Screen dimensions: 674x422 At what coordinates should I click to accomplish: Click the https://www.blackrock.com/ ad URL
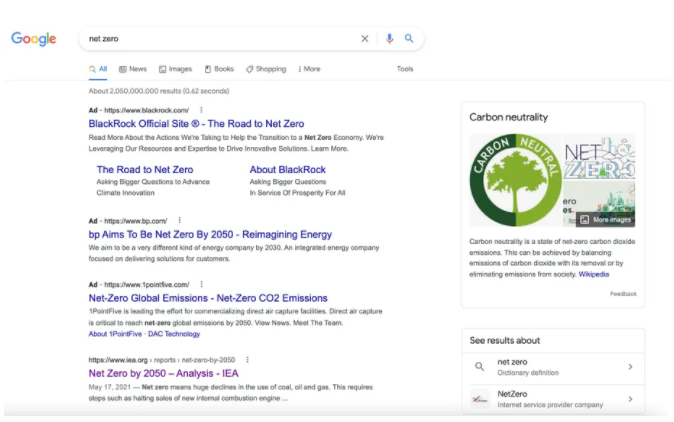tap(147, 110)
